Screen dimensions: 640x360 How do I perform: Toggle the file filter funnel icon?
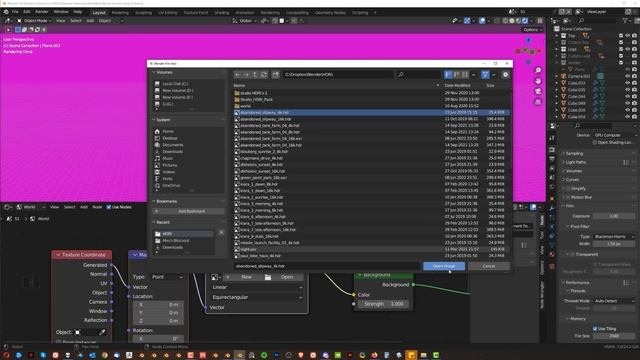pyautogui.click(x=485, y=75)
